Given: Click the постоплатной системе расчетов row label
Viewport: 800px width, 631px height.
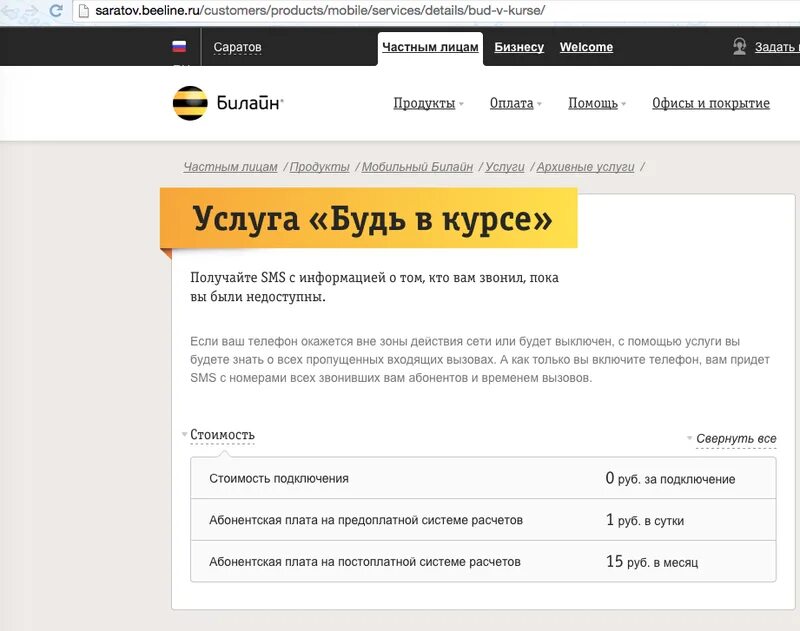Looking at the screenshot, I should tap(365, 562).
